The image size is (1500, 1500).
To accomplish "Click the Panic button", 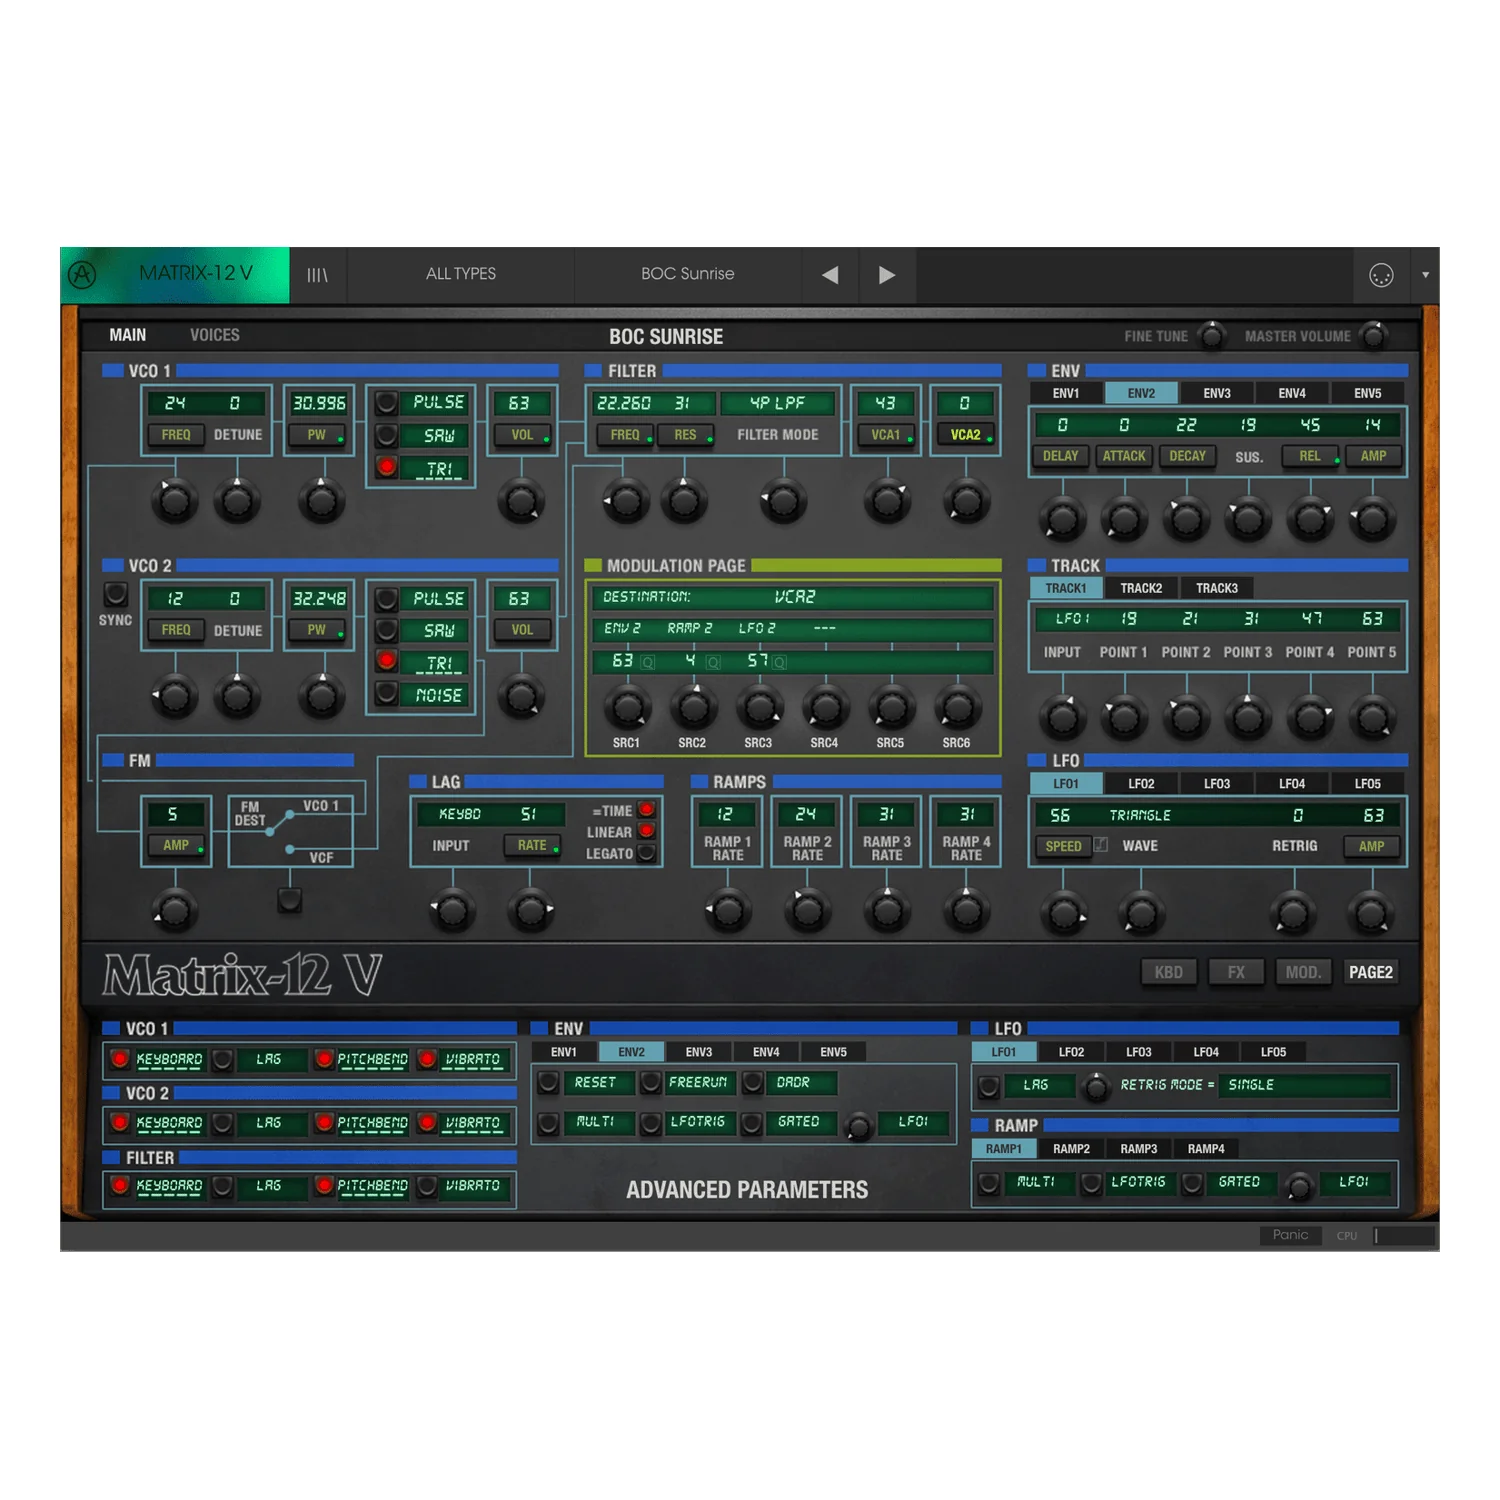I will coord(1290,1235).
